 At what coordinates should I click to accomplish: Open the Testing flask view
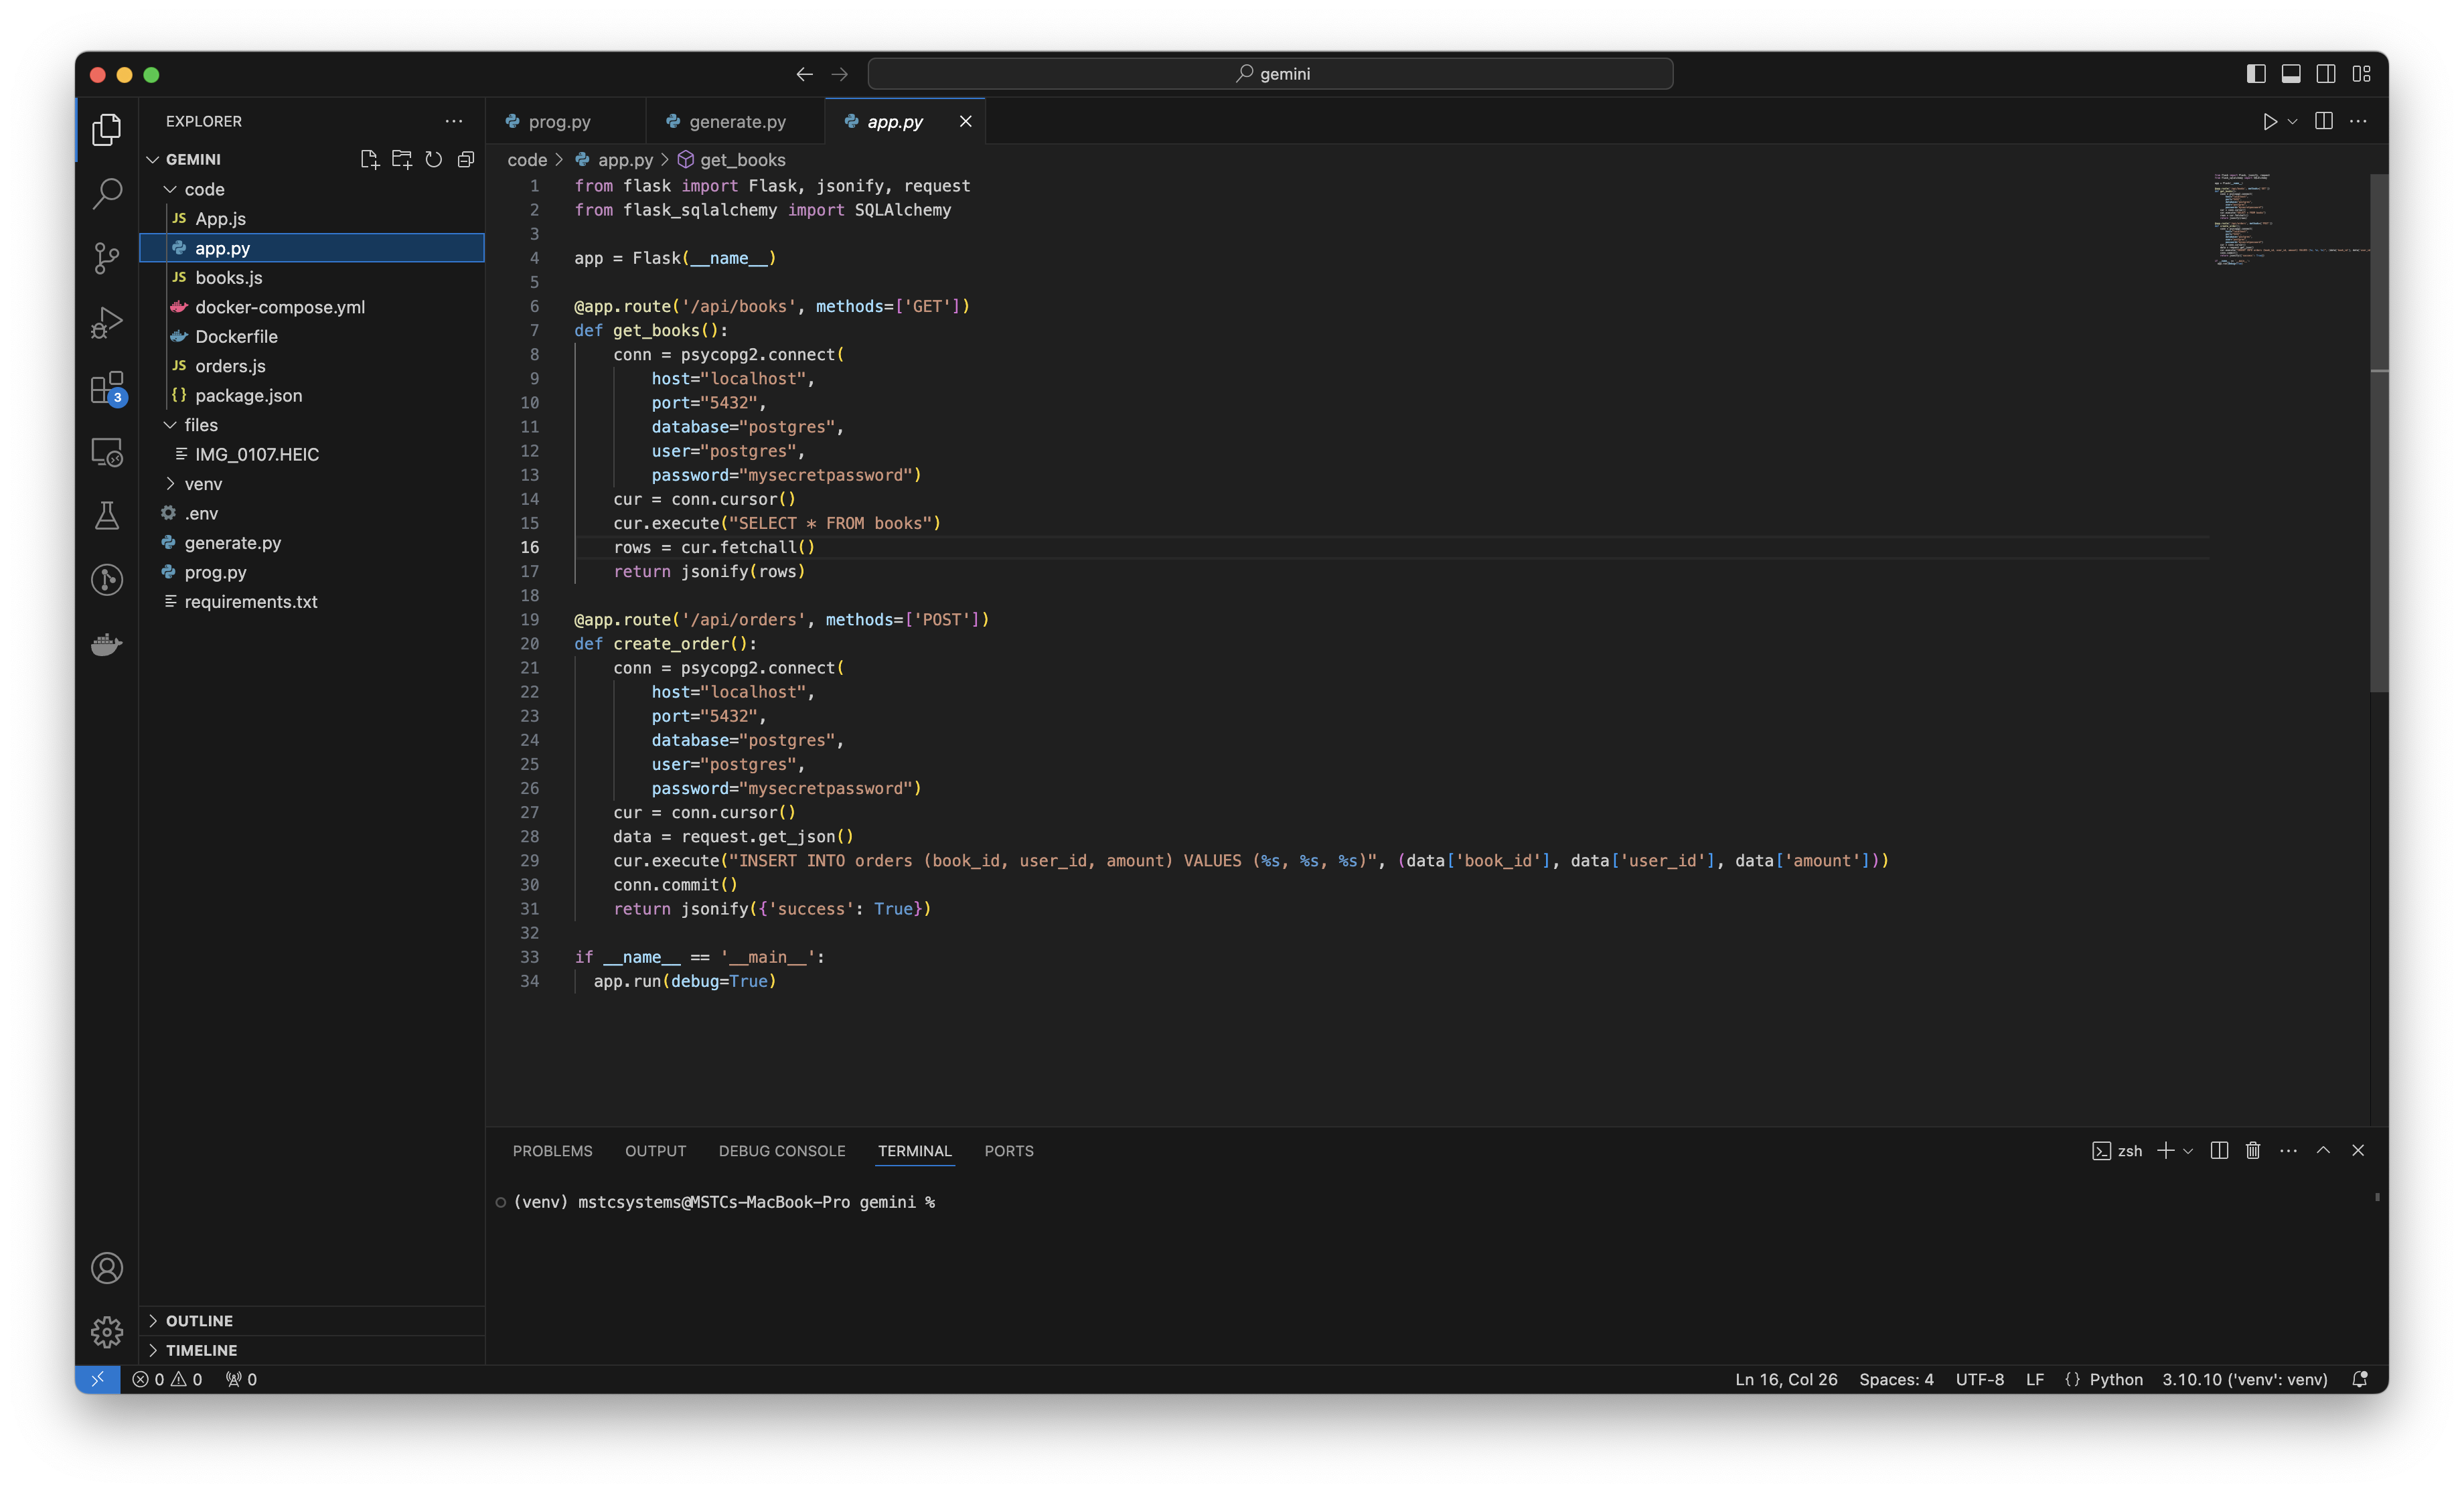point(106,516)
